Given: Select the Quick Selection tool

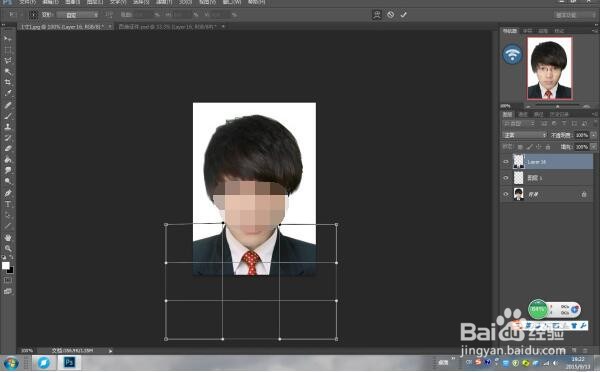Looking at the screenshot, I should pos(8,72).
